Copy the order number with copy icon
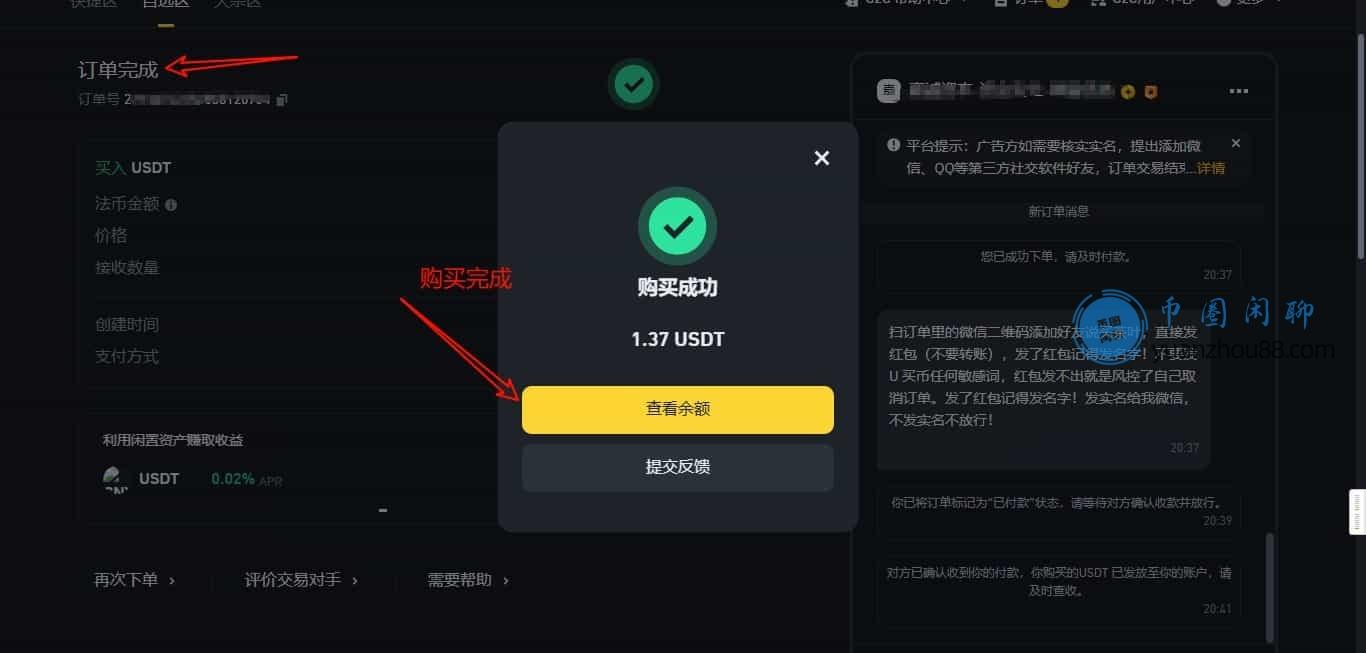The image size is (1366, 653). click(x=282, y=99)
